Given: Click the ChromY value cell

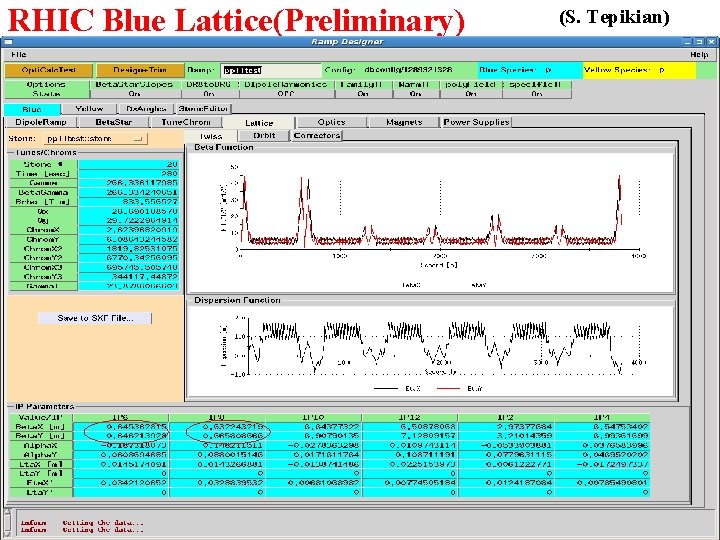Looking at the screenshot, I should click(129, 239).
